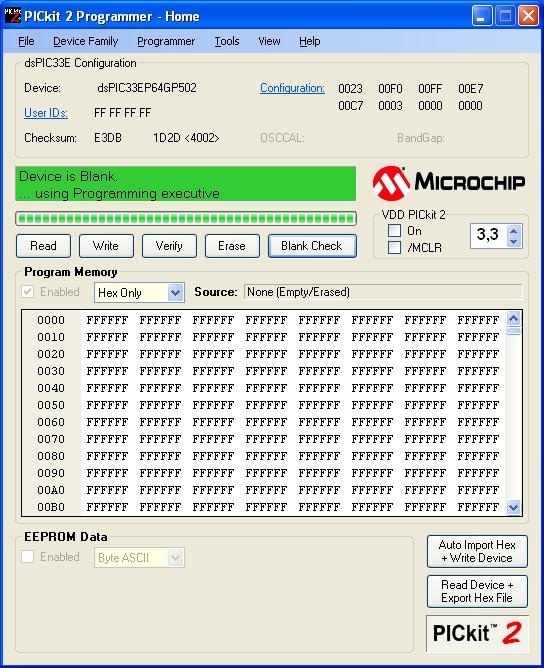Click program memory scroll up arrow
Viewport: 544px width, 668px height.
(513, 318)
